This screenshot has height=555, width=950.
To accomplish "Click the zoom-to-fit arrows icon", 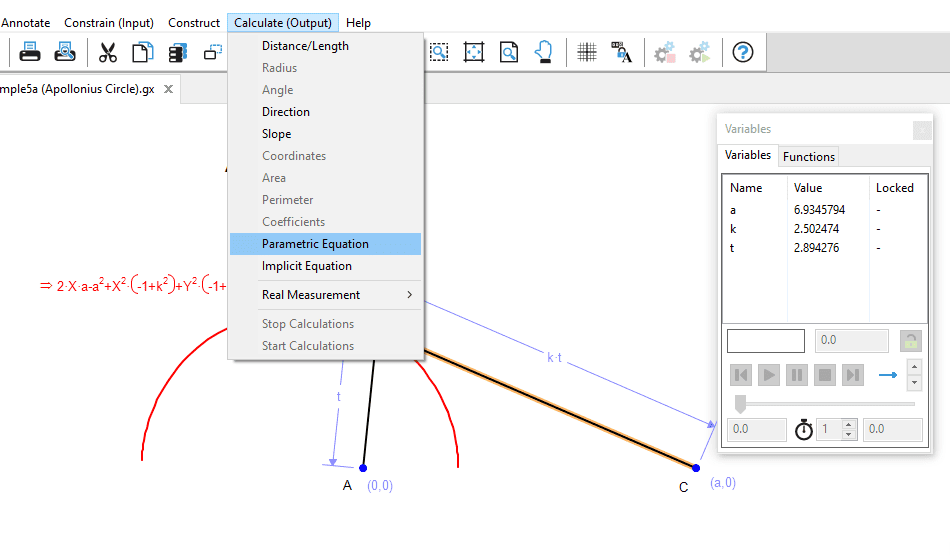I will [474, 53].
